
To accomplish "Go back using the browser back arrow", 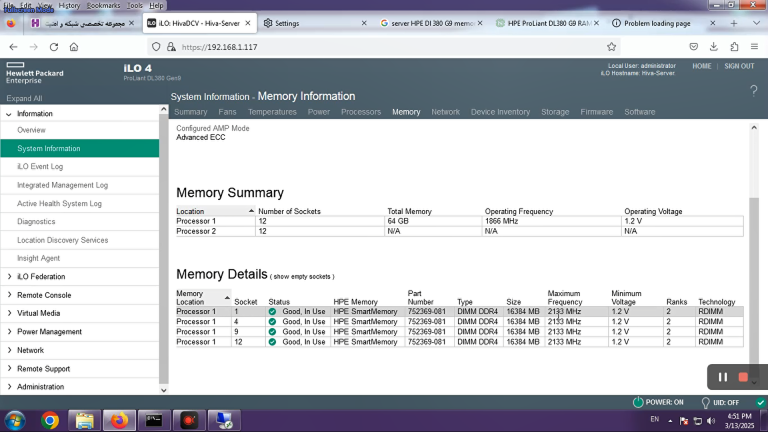I will (13, 47).
